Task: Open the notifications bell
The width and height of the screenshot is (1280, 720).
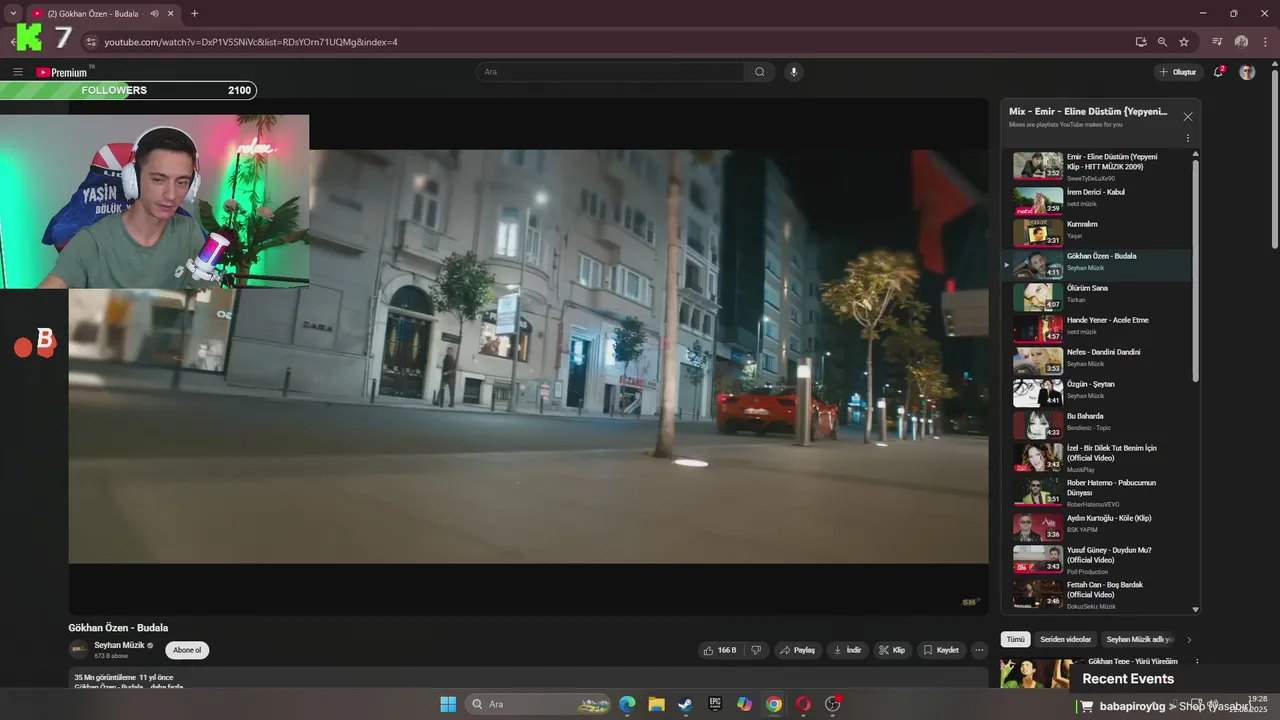Action: click(x=1218, y=72)
